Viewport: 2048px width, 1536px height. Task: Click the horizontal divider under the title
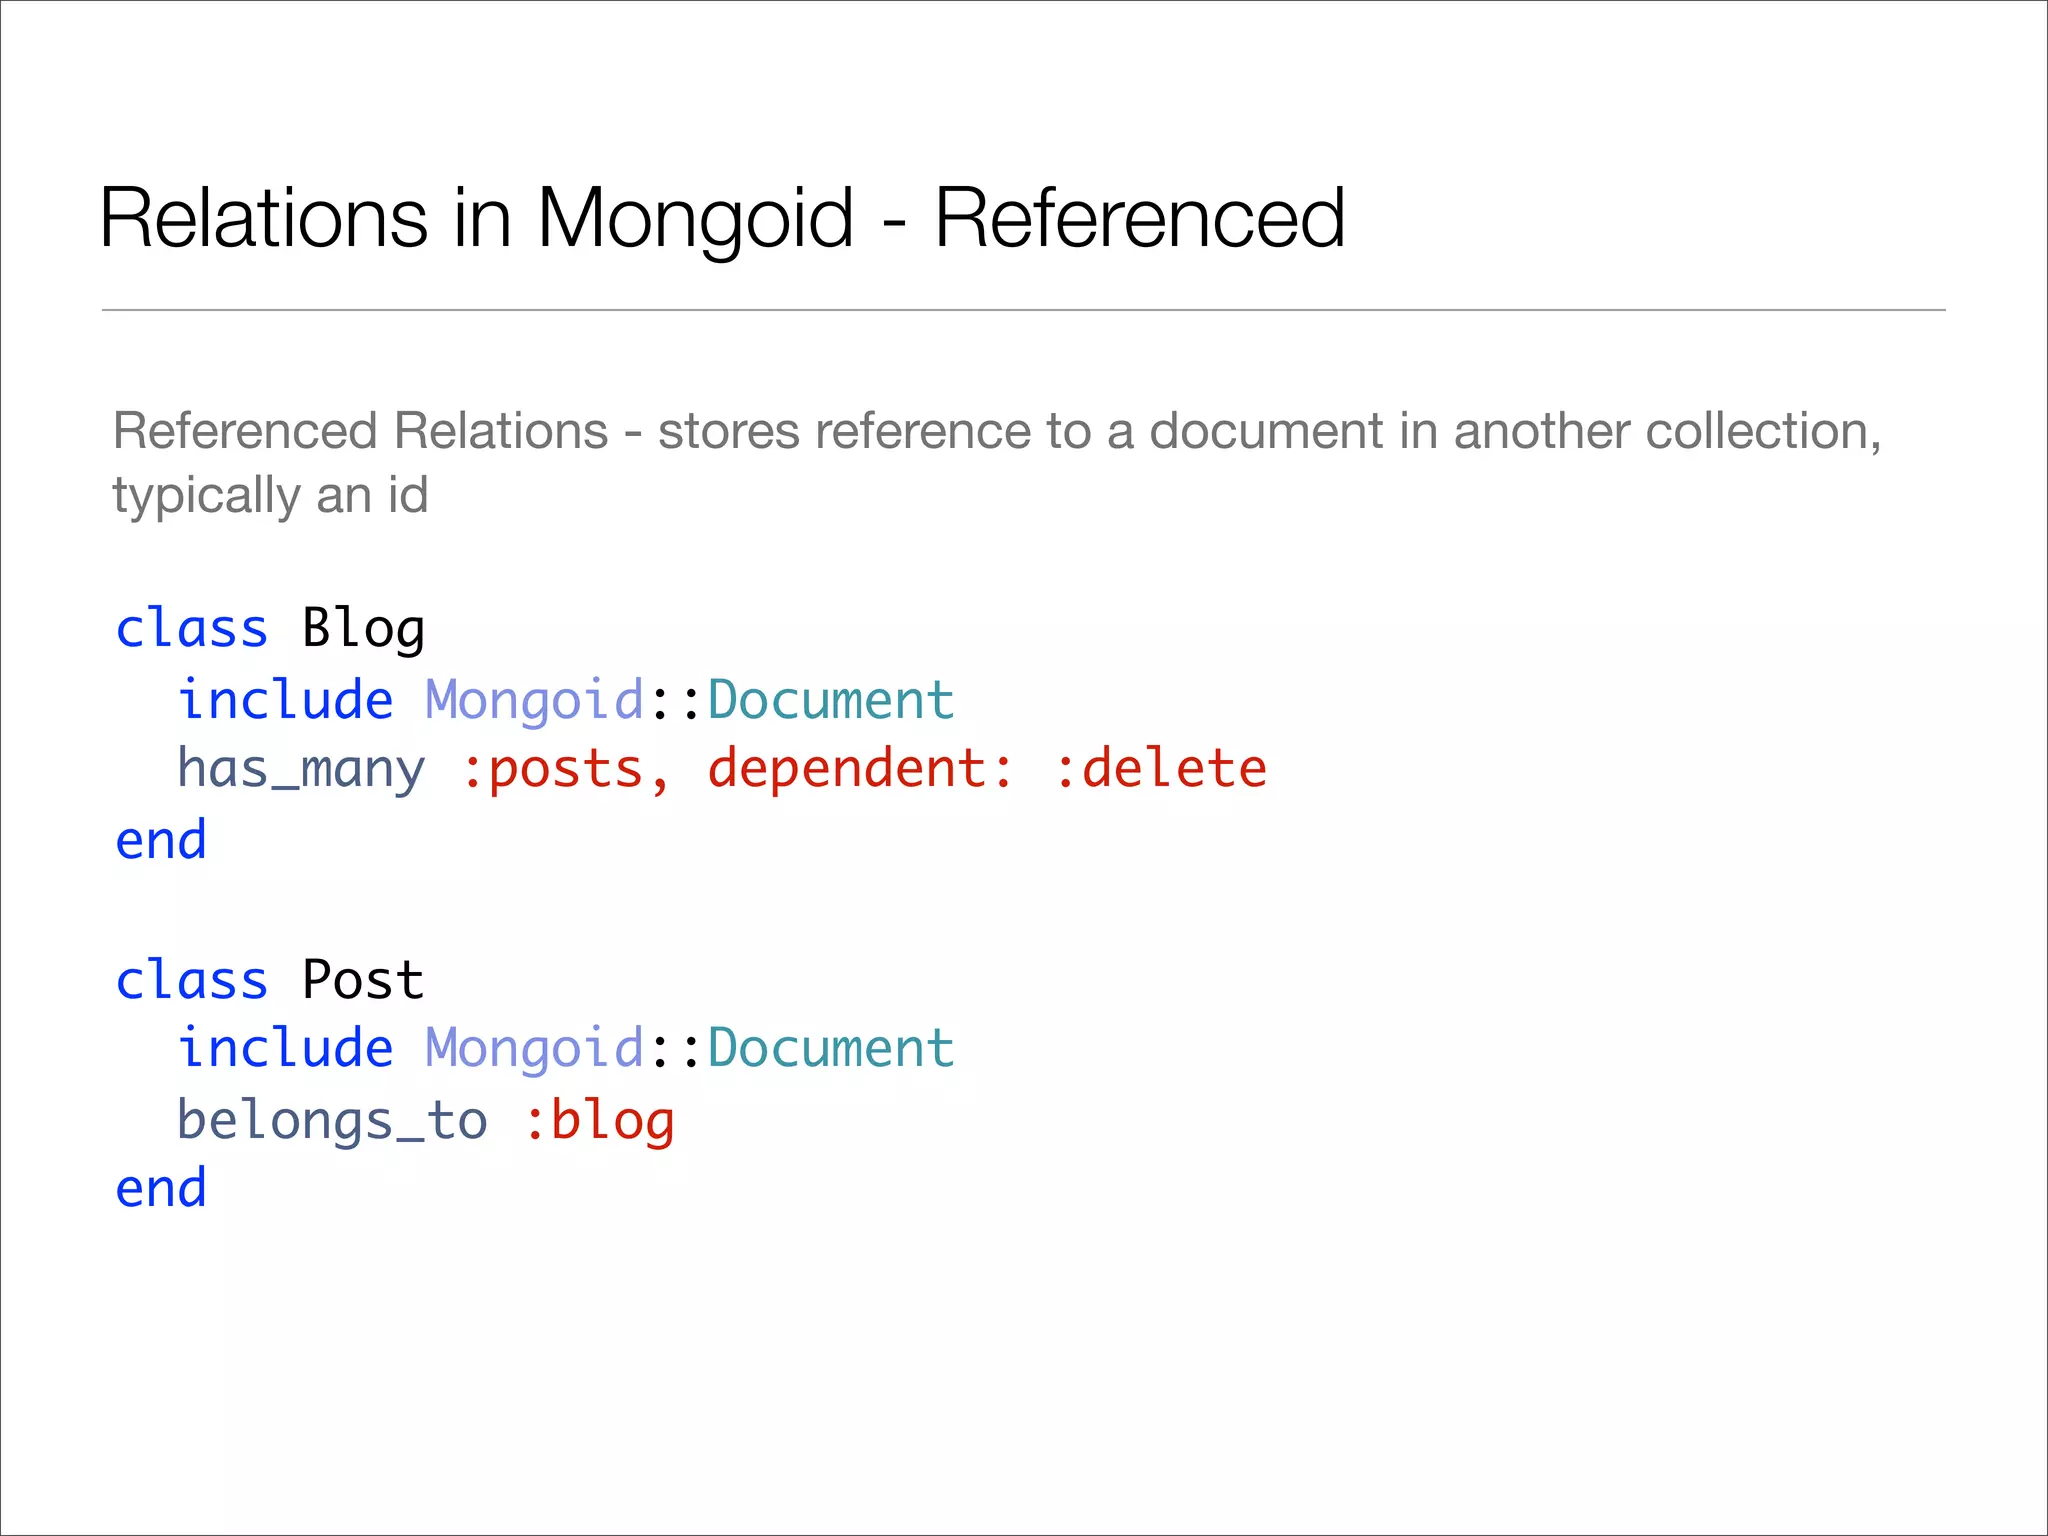[1022, 310]
